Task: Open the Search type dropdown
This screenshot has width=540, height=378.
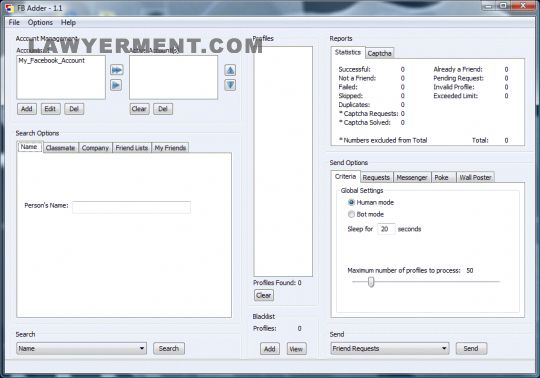Action: click(81, 348)
